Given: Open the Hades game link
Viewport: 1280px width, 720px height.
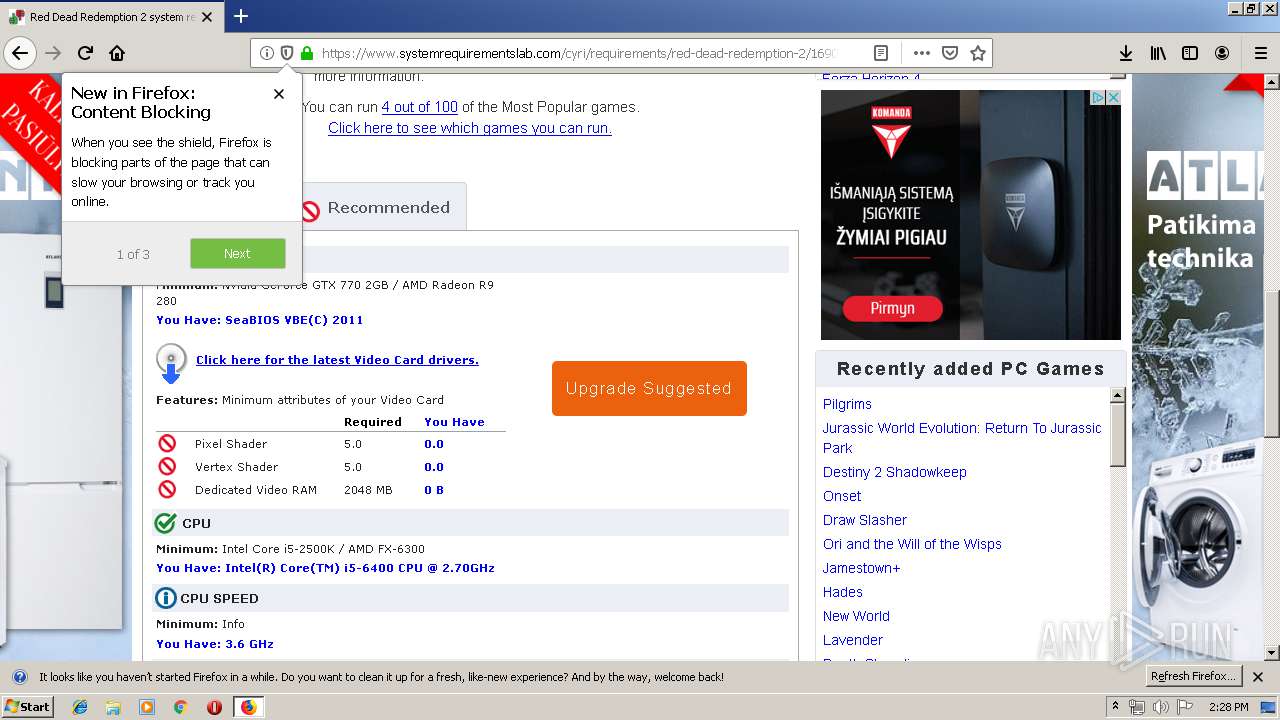Looking at the screenshot, I should click(x=843, y=592).
